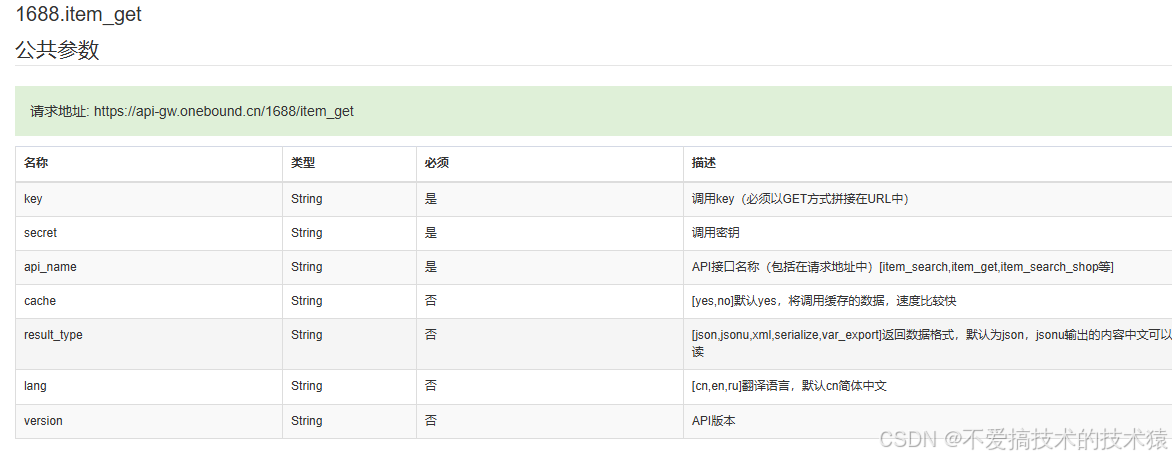Click 是 in the api_name row
Screen dimensions: 1172x459
point(431,267)
